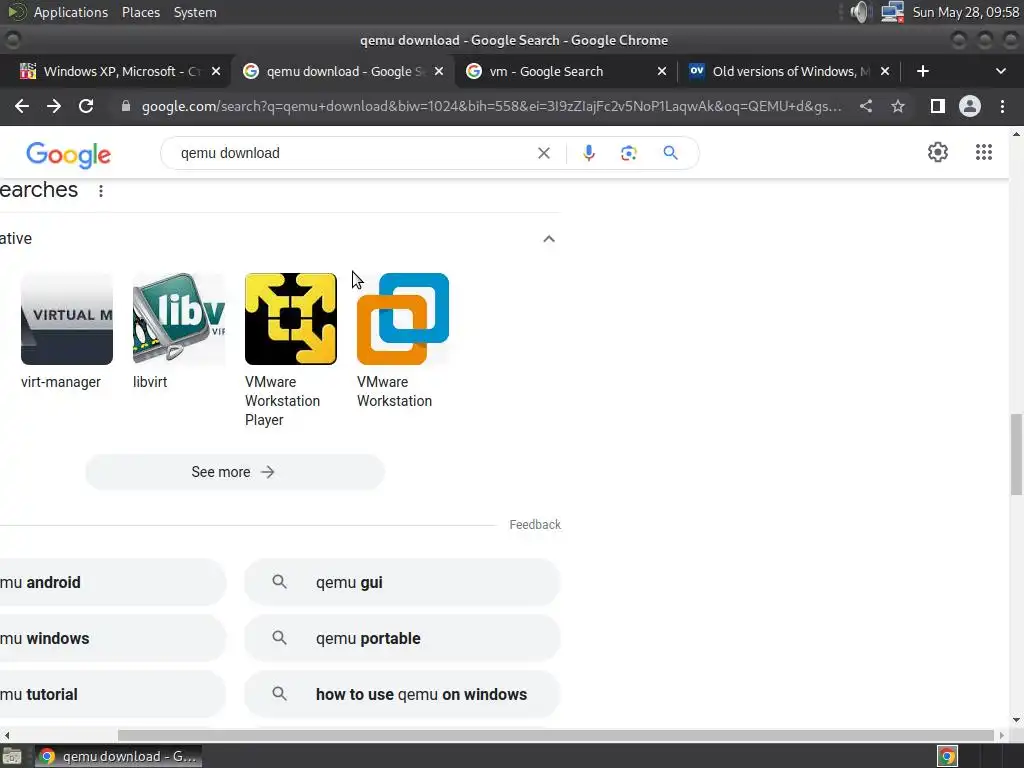Screen dimensions: 1024x768
Task: Clear the search box with X
Action: [543, 153]
